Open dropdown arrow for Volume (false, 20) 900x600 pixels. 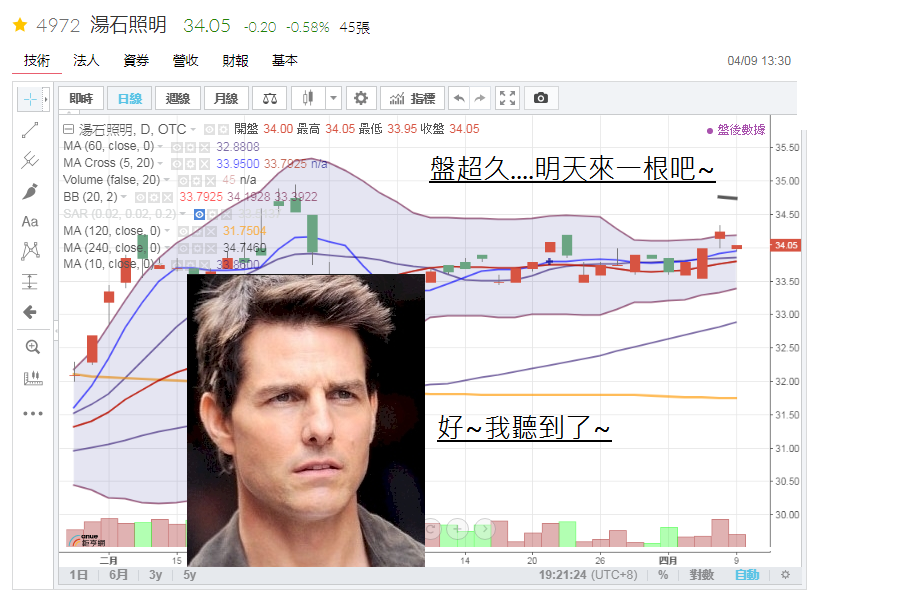tap(167, 180)
